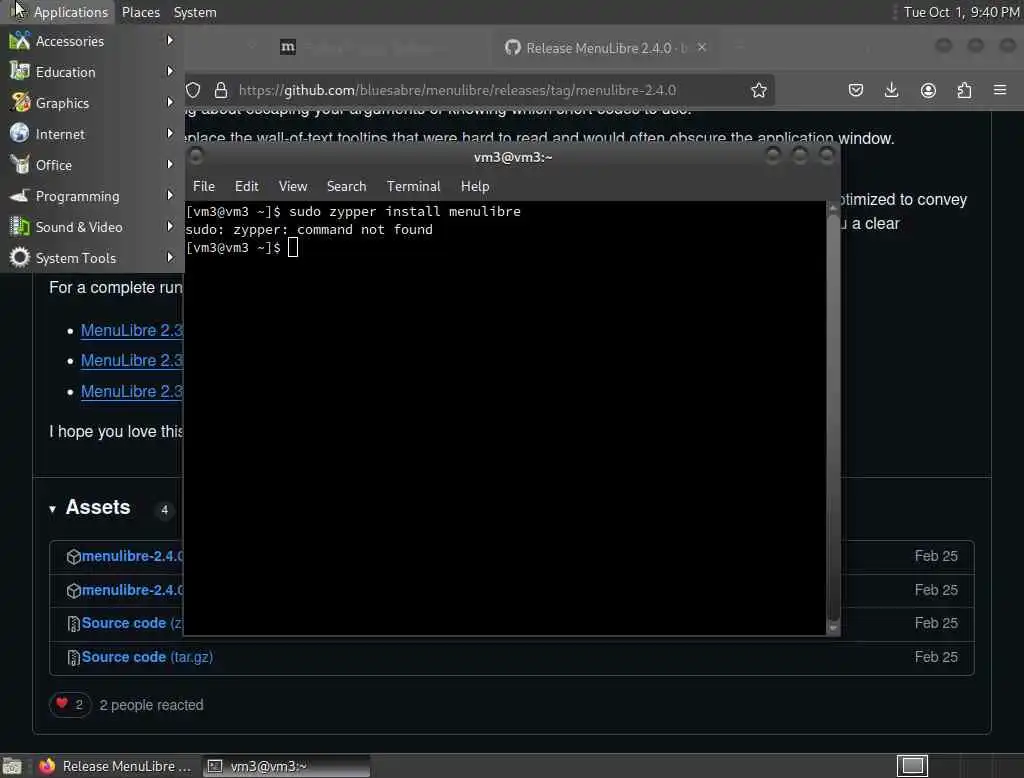Open the terminal Search menu

coord(346,186)
